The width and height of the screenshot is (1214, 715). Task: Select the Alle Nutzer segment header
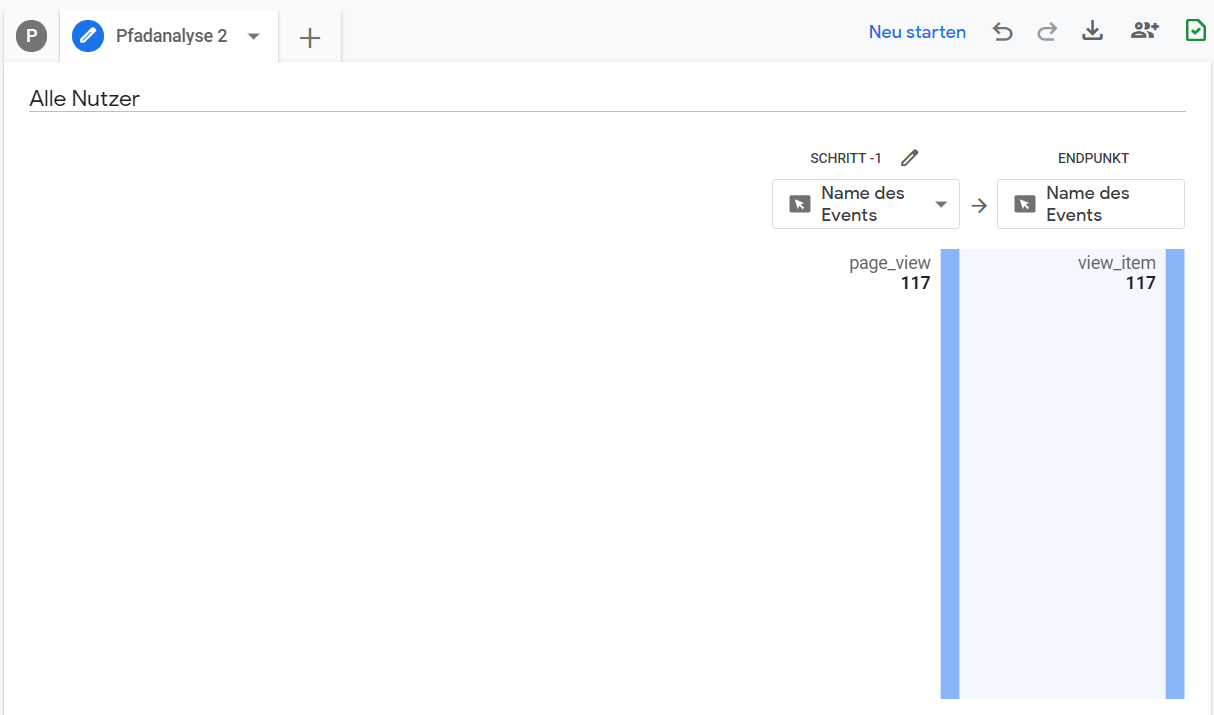click(85, 98)
